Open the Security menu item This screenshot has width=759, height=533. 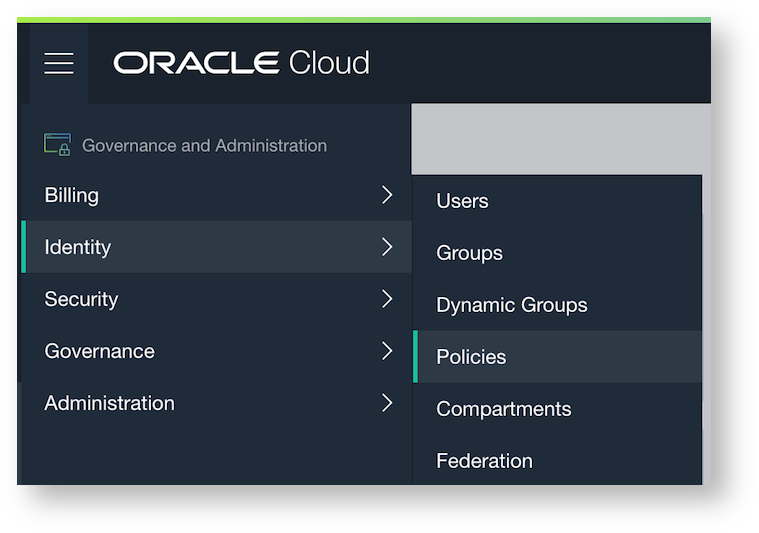point(81,299)
